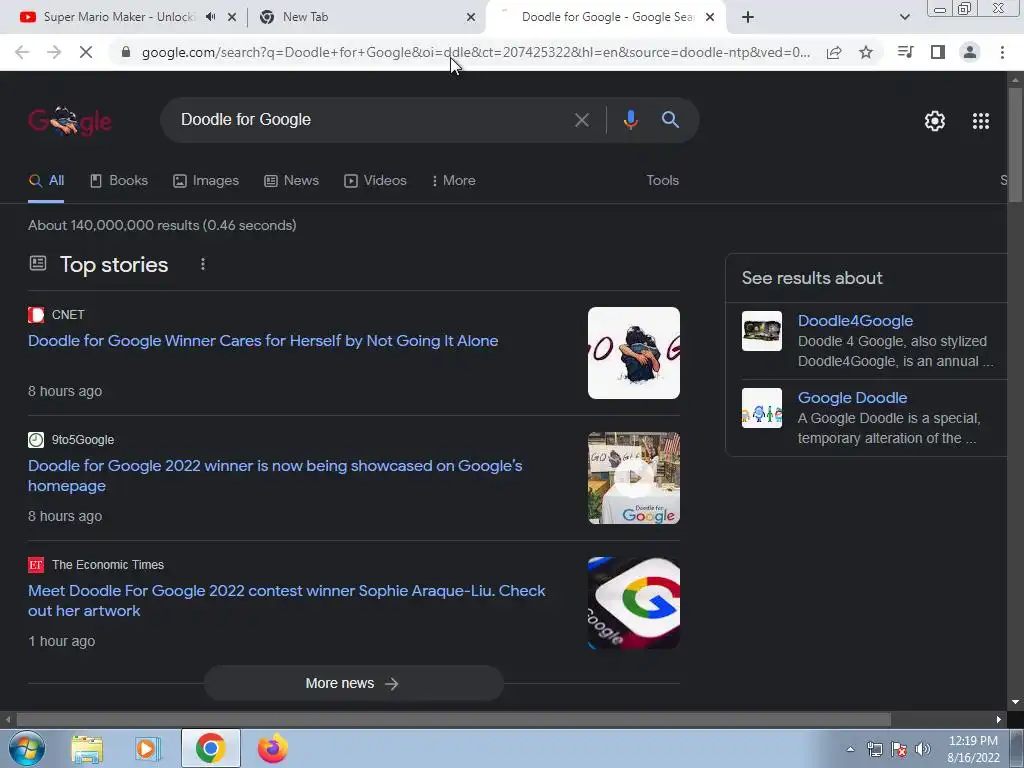The image size is (1024, 768).
Task: Close the Doodle for Google tab
Action: (710, 18)
